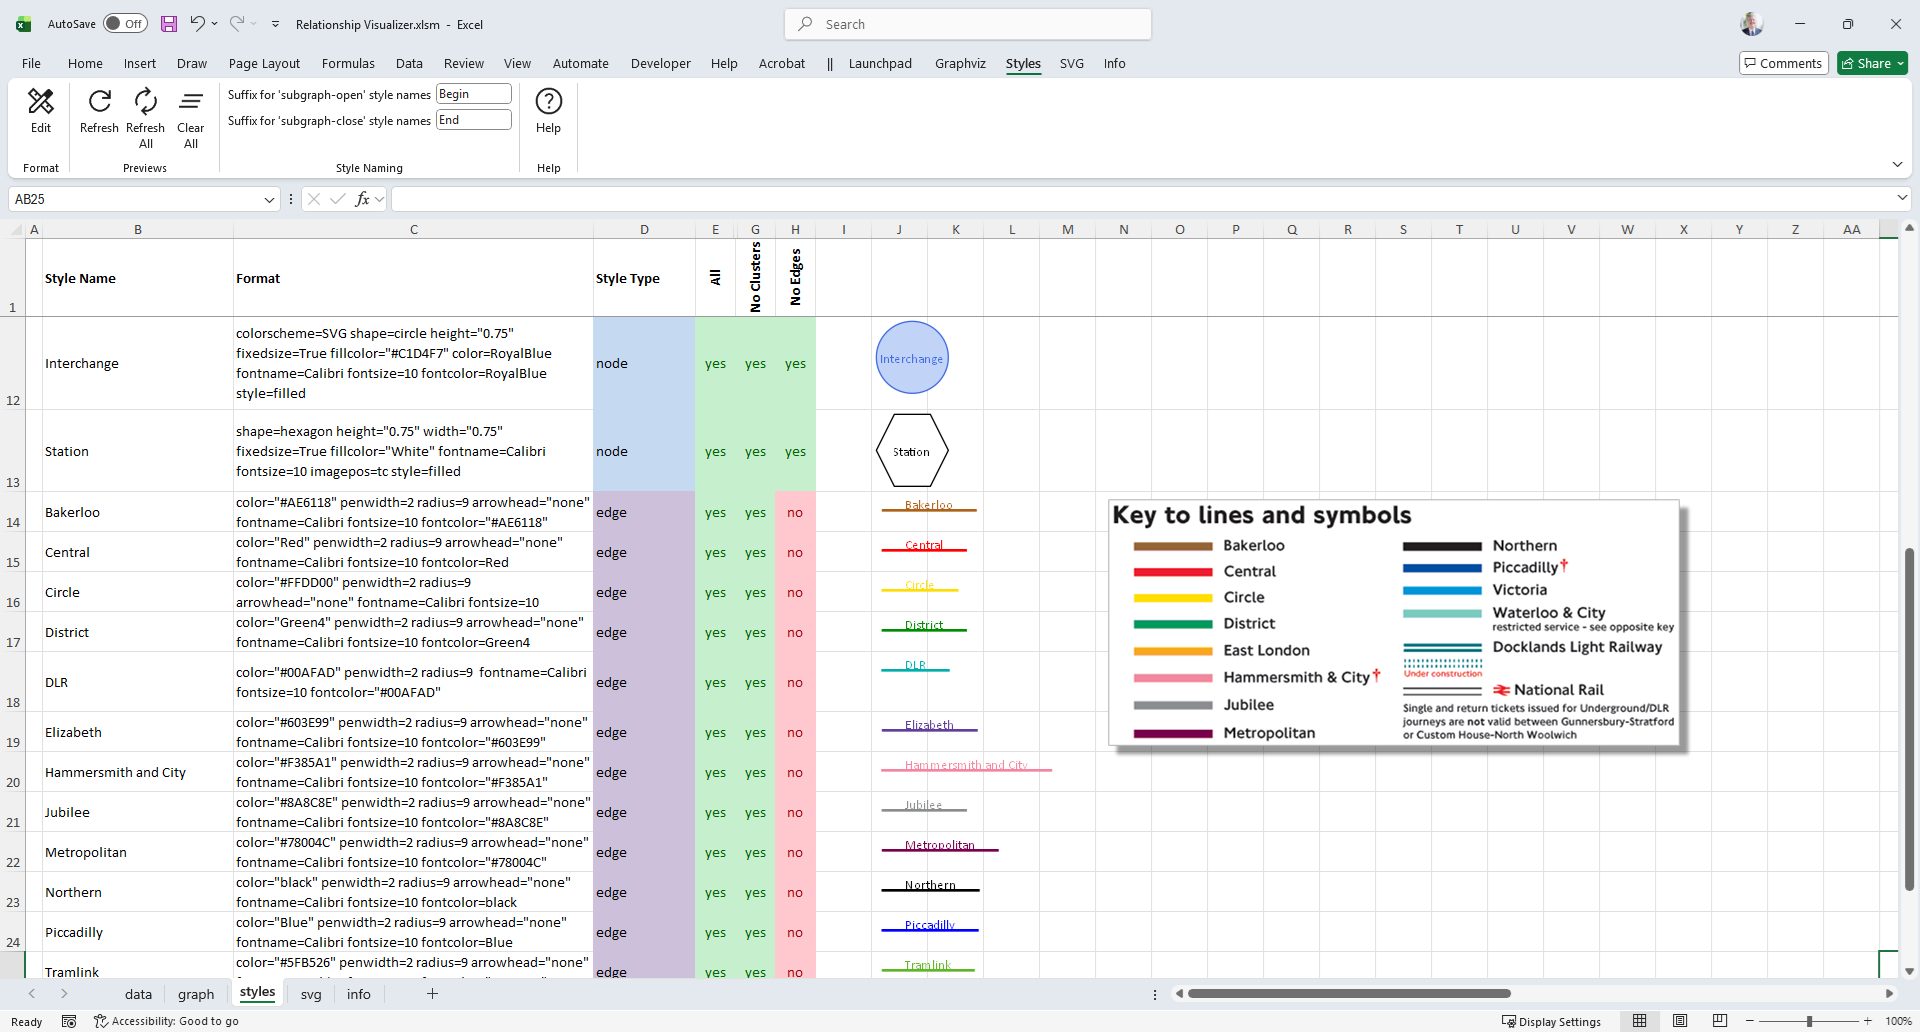The image size is (1920, 1032).
Task: Toggle the AutoSave switch
Action: (125, 24)
